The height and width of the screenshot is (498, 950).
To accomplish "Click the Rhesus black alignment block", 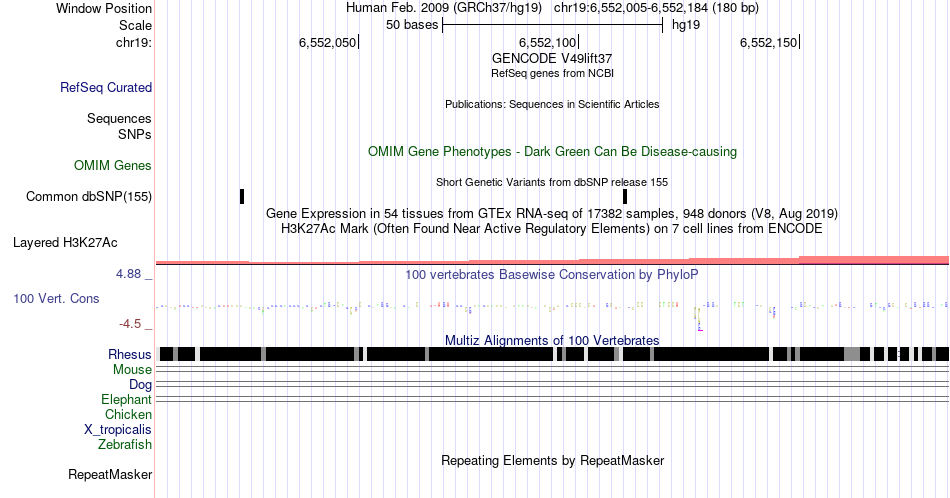I will point(552,354).
